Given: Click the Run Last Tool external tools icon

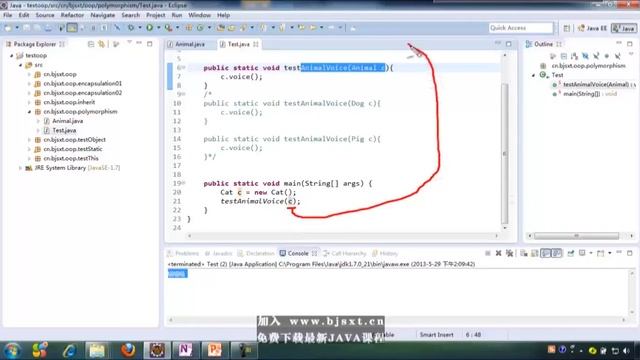Looking at the screenshot, I should 169,28.
